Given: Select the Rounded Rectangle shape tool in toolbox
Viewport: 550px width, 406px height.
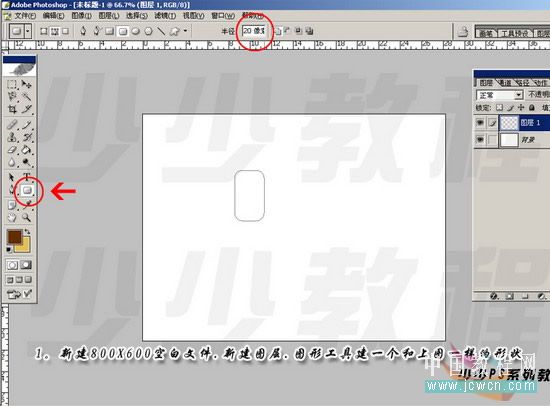Looking at the screenshot, I should 27,191.
